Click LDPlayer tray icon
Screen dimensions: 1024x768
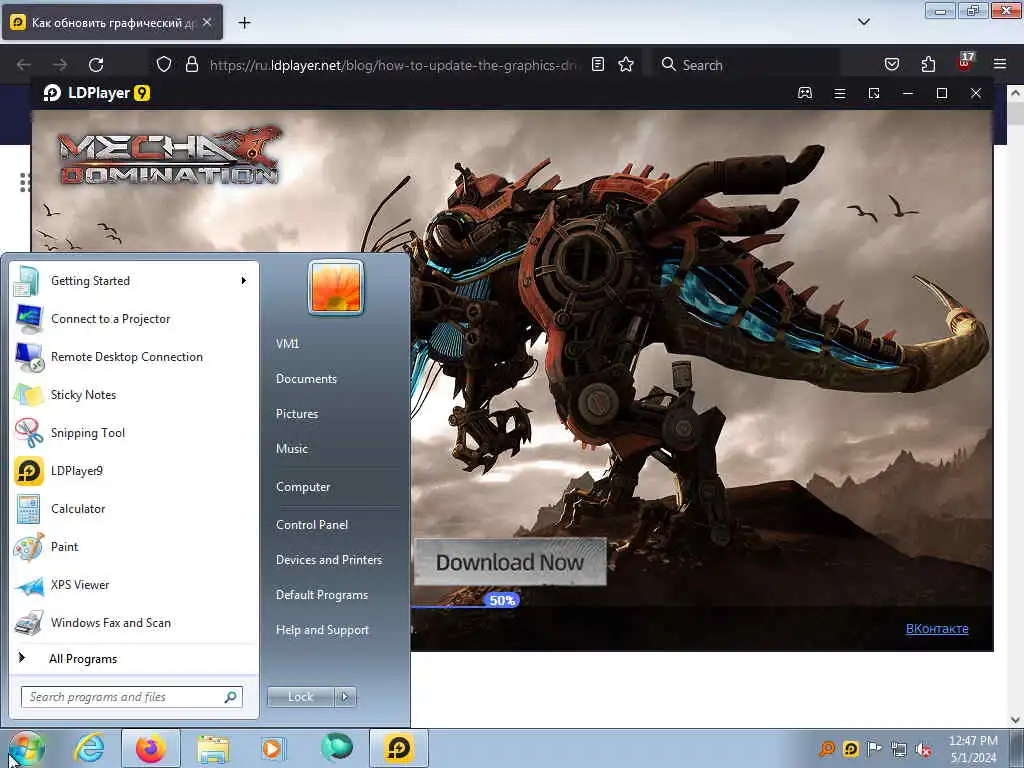coord(850,748)
